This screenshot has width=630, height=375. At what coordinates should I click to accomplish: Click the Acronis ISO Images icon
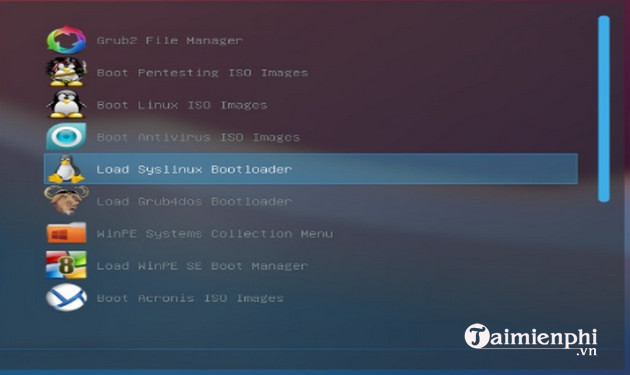[66, 297]
